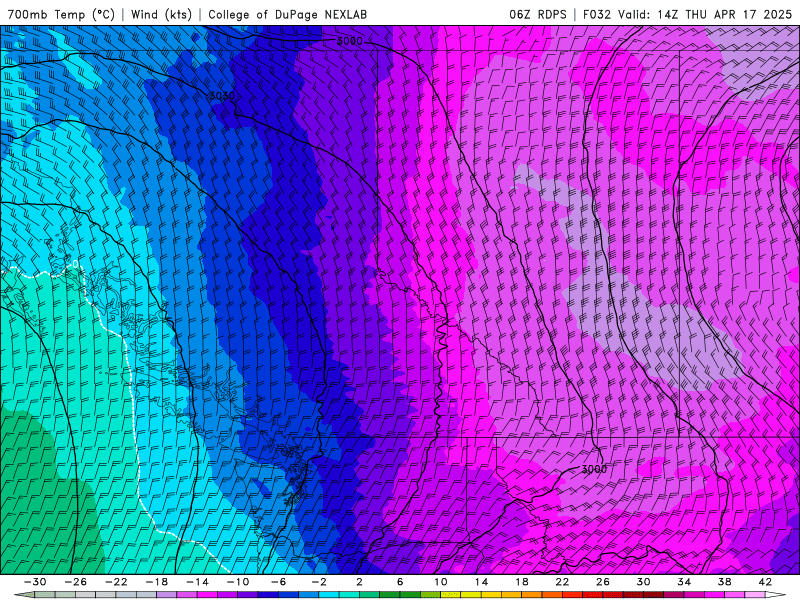Click 'F032 Valid: 14Z THU APR 17 2025' text
This screenshot has width=800, height=600.
[x=687, y=14]
